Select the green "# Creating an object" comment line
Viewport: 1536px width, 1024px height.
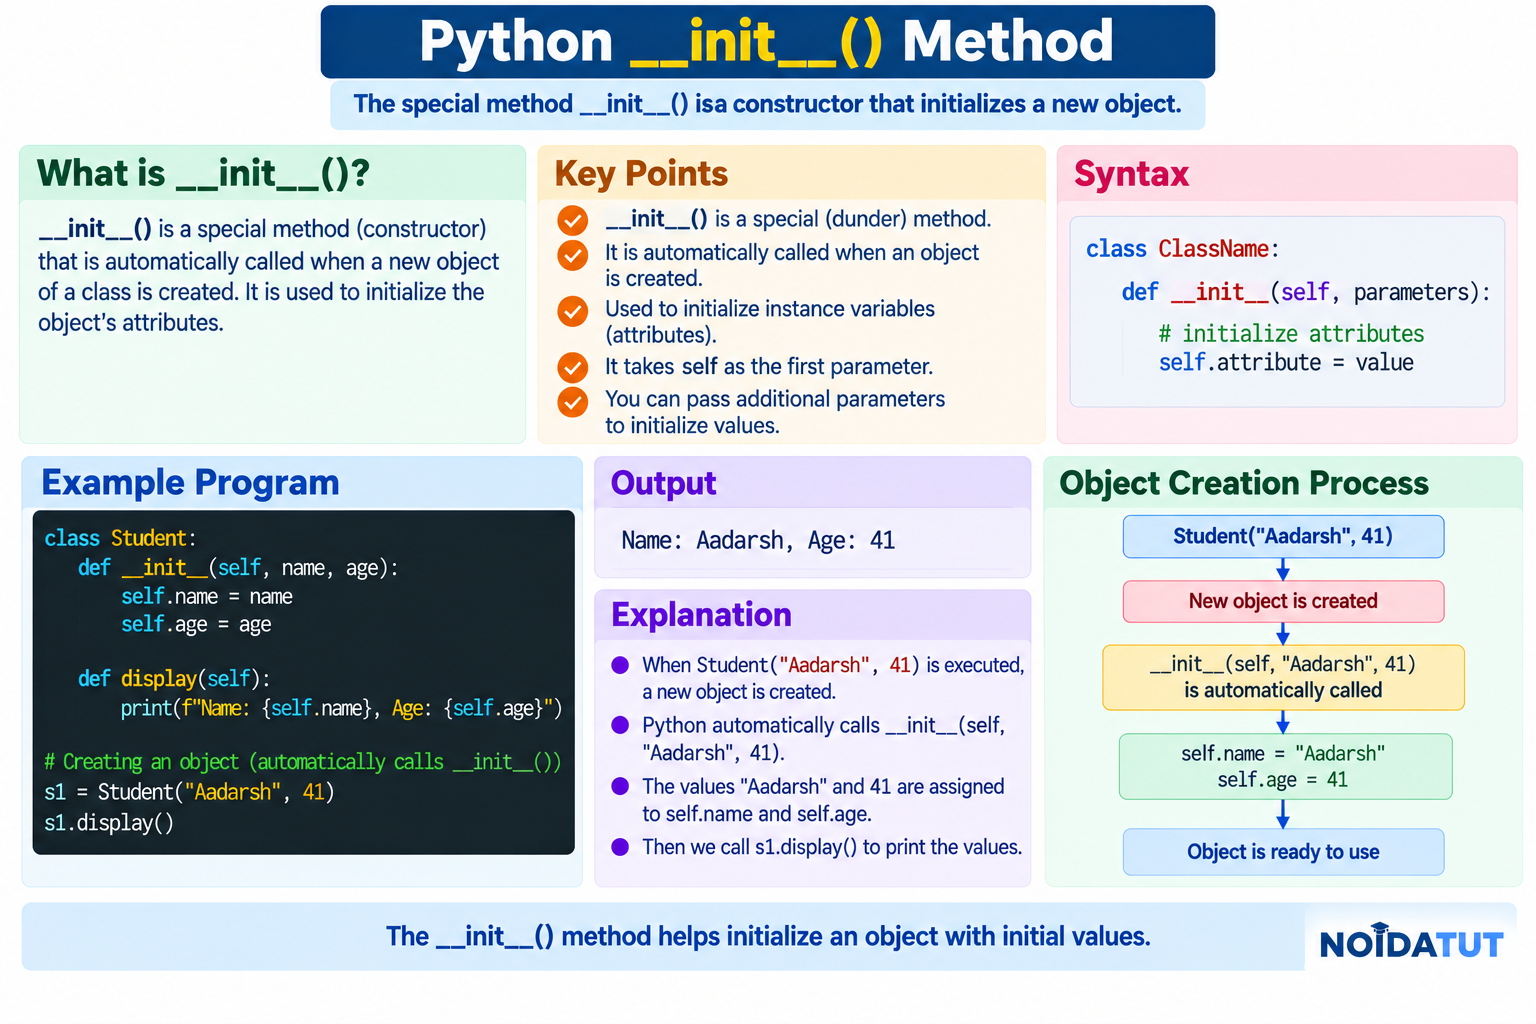coord(303,762)
